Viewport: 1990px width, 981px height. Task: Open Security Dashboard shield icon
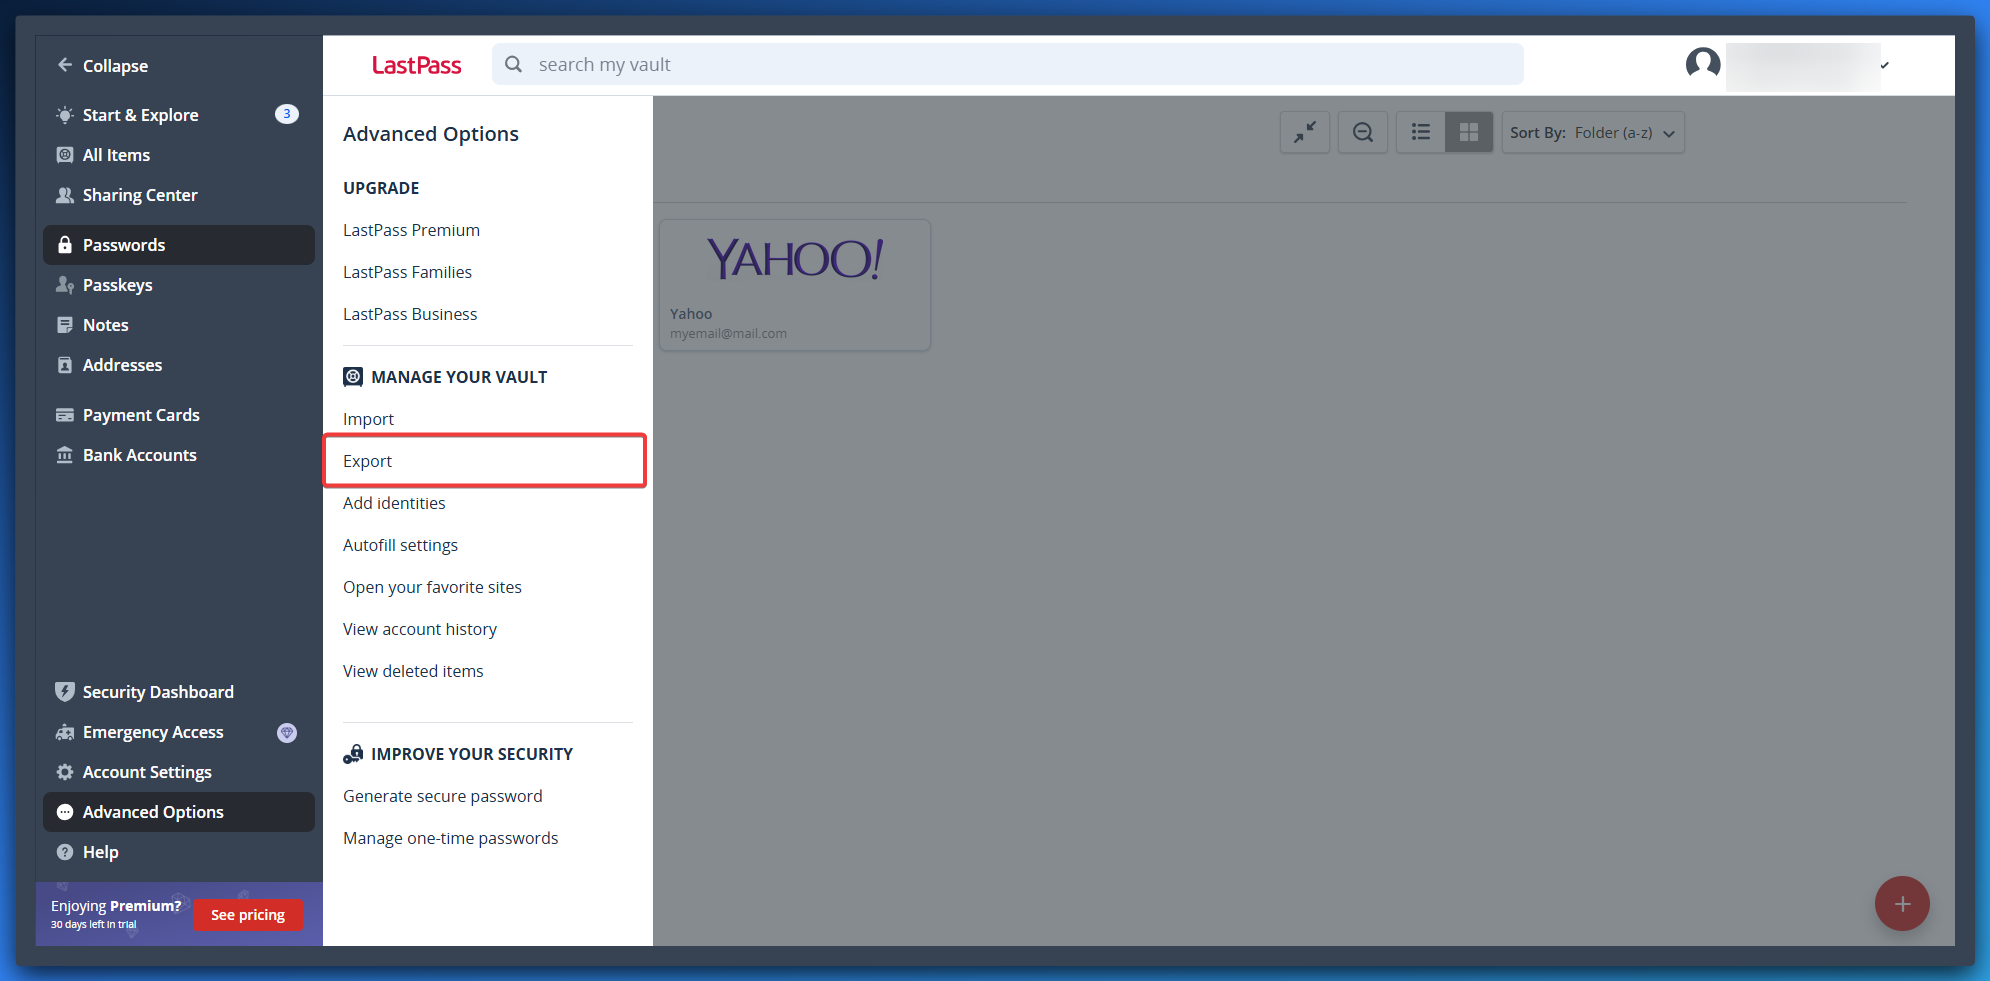click(65, 692)
